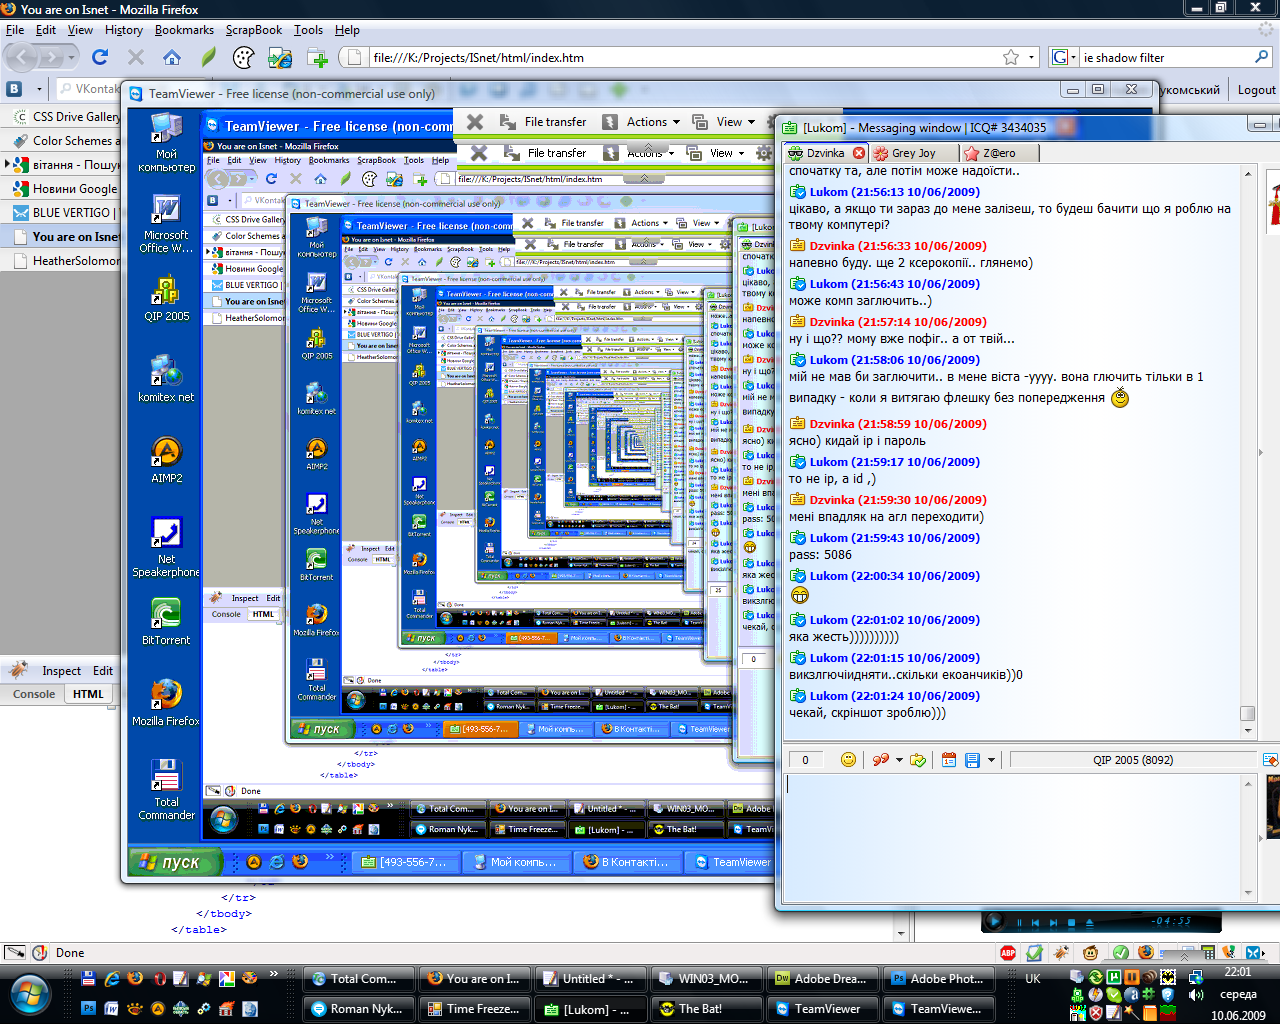
Task: Click Internet Explorer quick launch icon
Action: tap(111, 978)
